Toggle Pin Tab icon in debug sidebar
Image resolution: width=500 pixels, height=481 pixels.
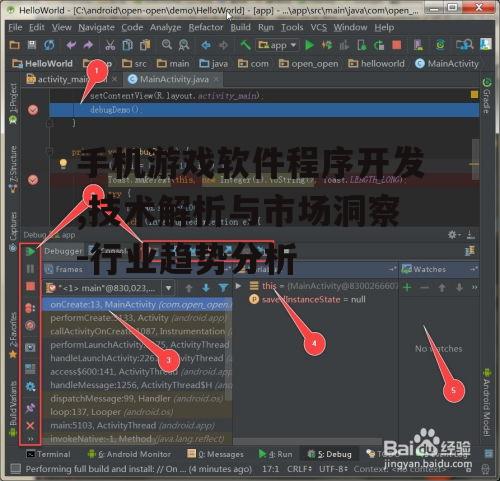pos(30,407)
